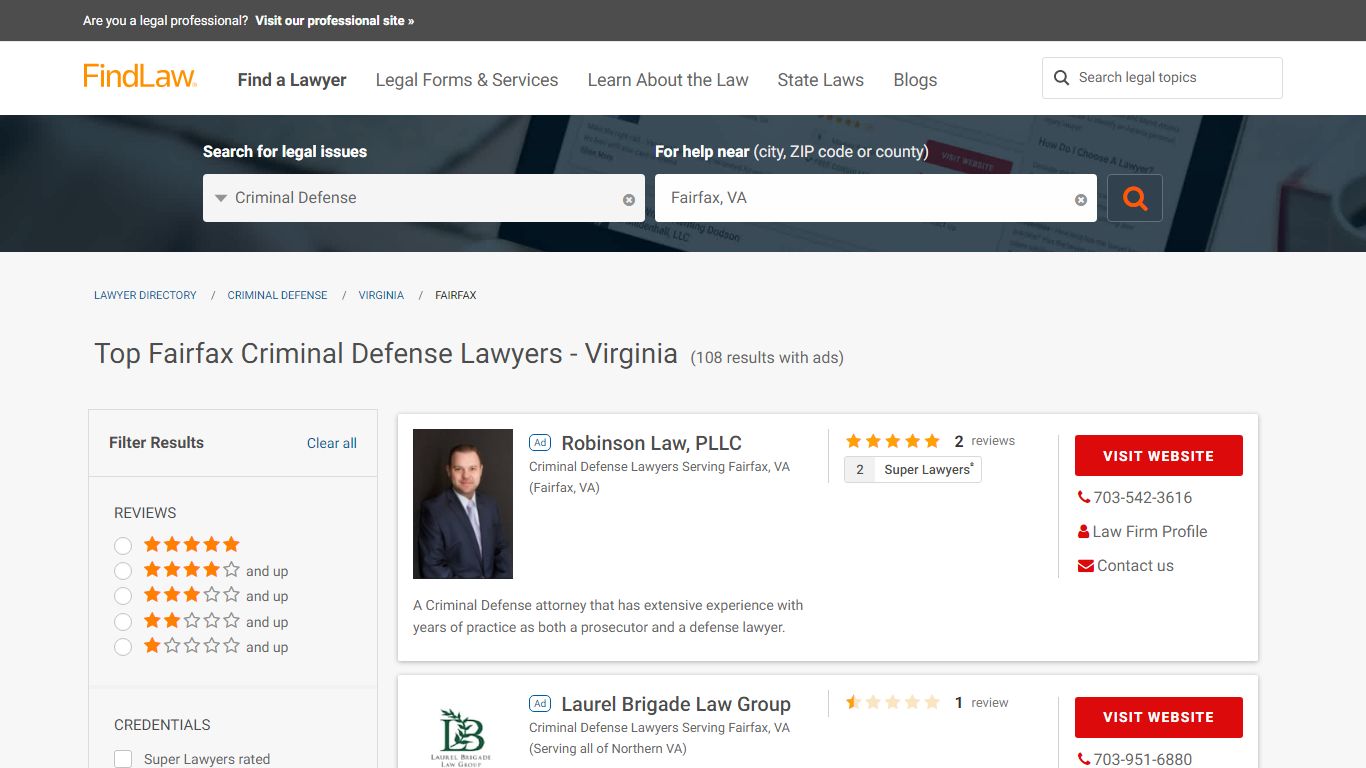The width and height of the screenshot is (1366, 768).
Task: Click the star rating of Laurel Brigade Law Group
Action: pyautogui.click(x=893, y=703)
